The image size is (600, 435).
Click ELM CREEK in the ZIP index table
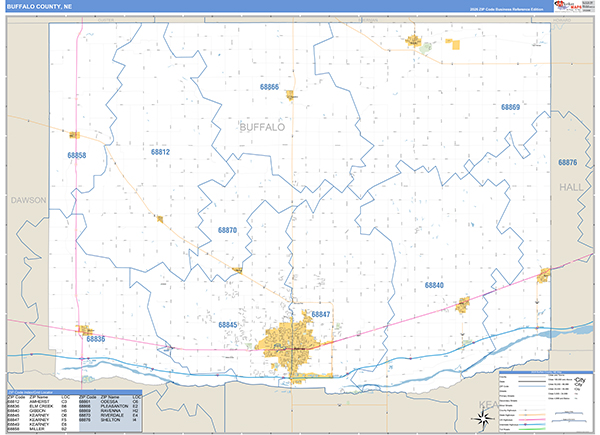[x=41, y=406]
